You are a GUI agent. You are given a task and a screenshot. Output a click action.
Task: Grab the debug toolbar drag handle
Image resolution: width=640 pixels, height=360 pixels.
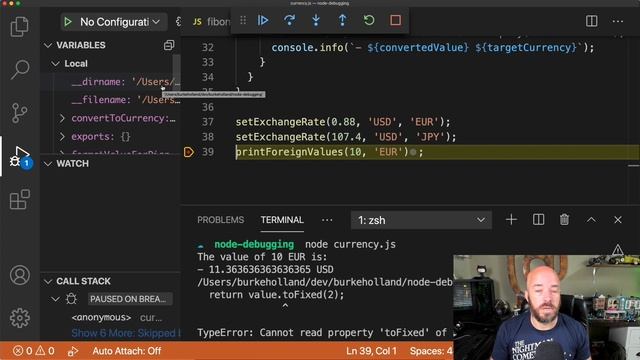(x=243, y=20)
